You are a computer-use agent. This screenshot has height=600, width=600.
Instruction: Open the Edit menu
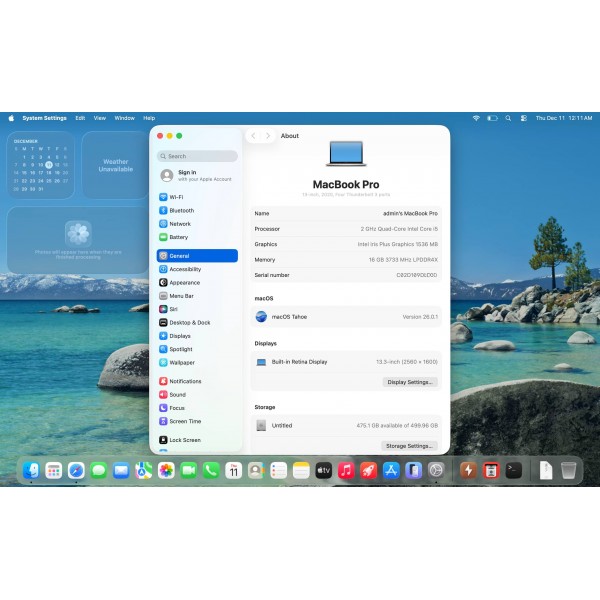pos(80,118)
